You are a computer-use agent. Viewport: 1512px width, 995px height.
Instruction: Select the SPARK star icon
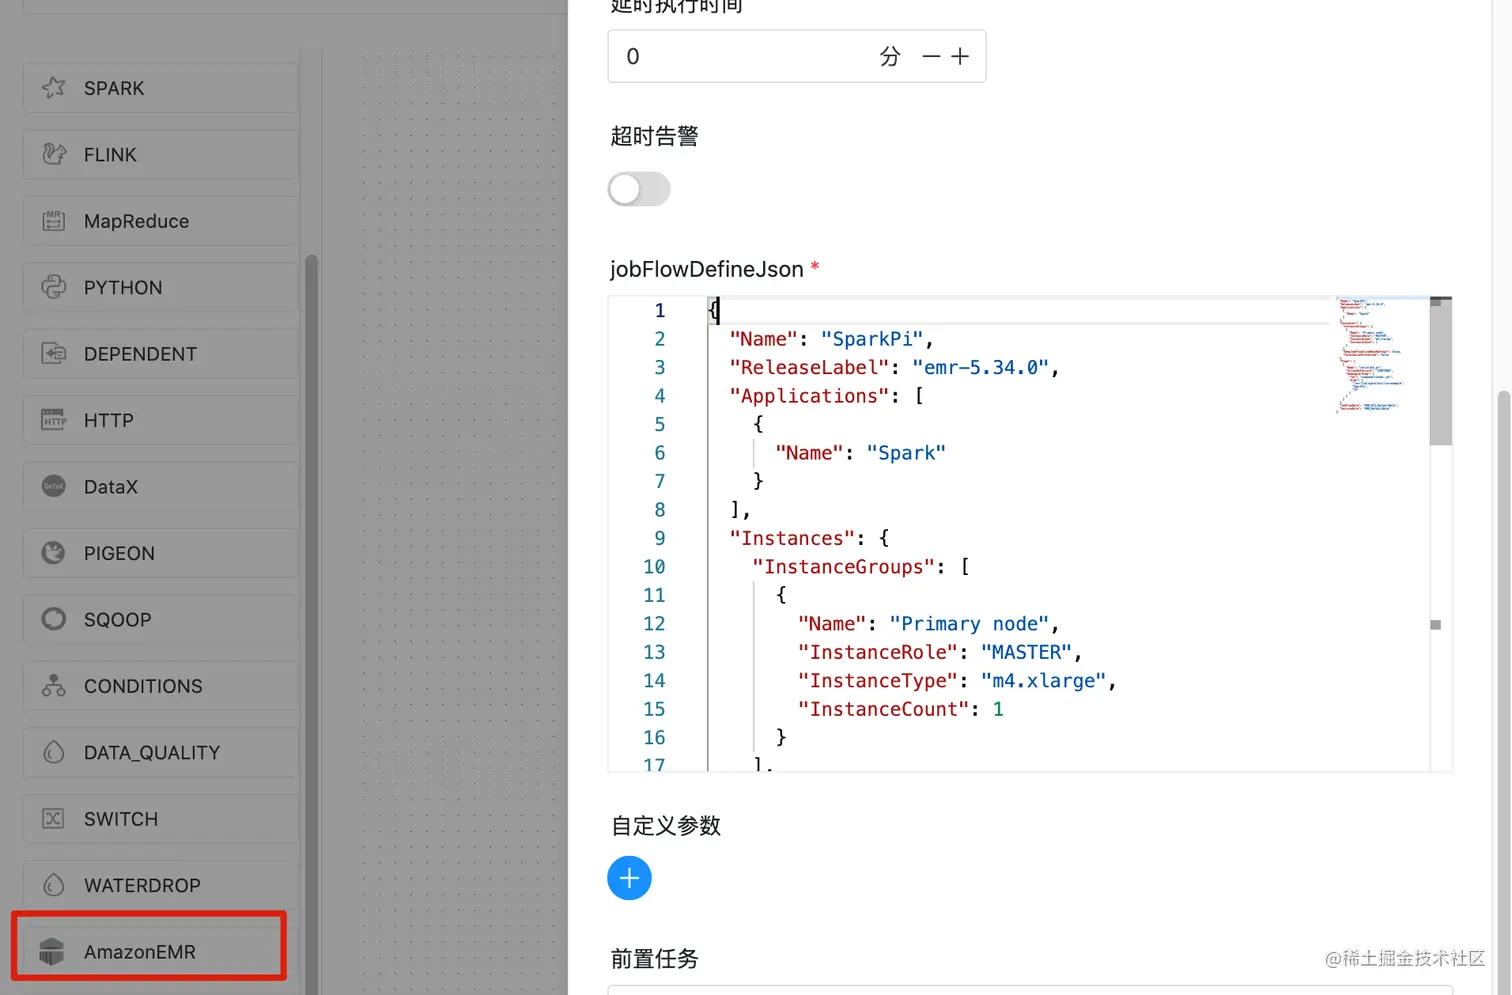click(54, 88)
